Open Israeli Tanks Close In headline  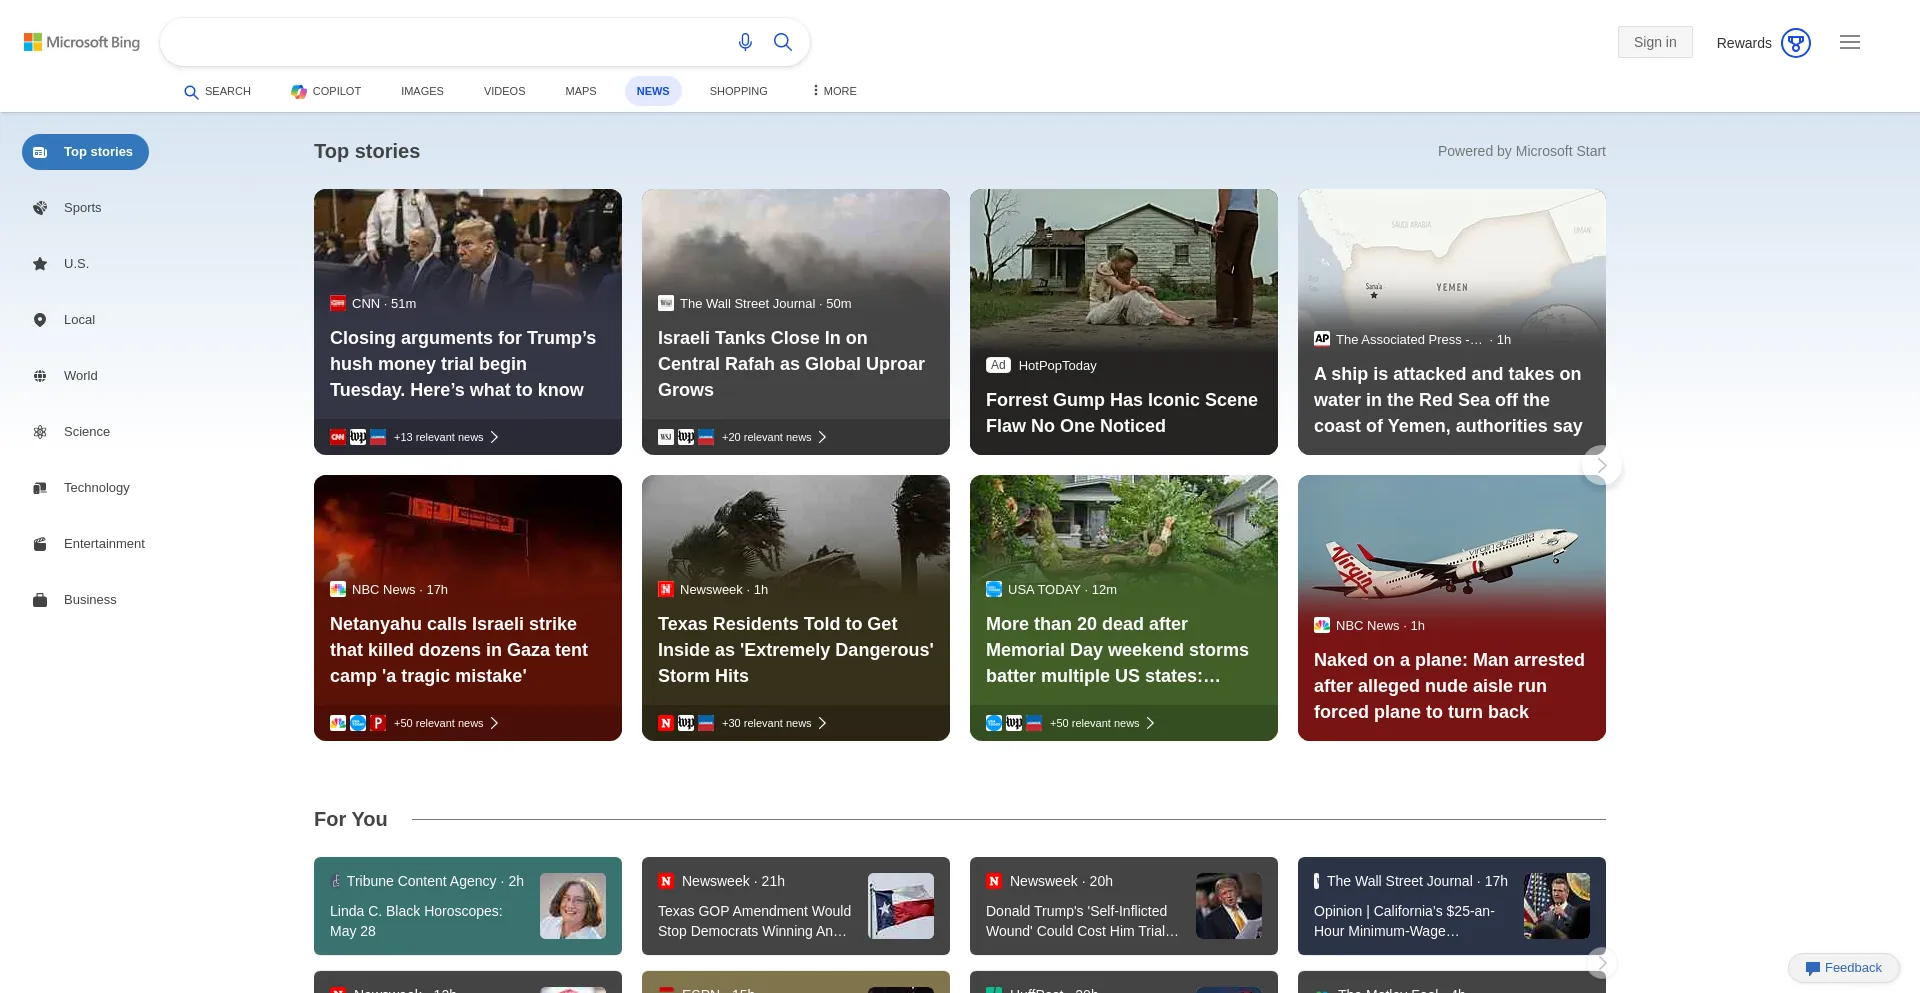[x=792, y=364]
